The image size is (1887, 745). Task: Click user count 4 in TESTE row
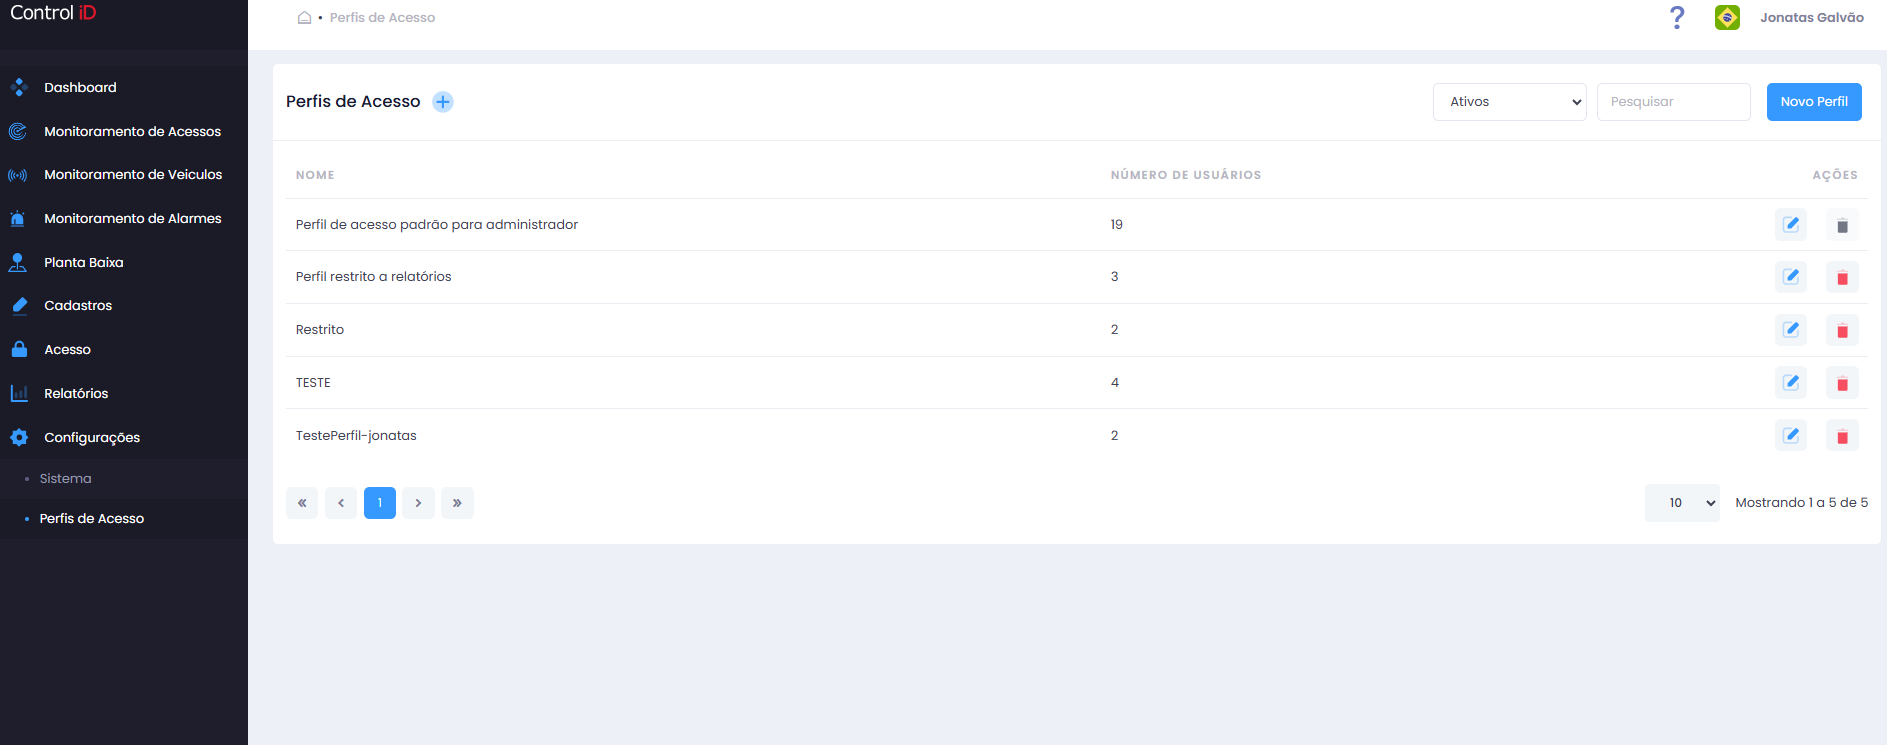tap(1115, 383)
